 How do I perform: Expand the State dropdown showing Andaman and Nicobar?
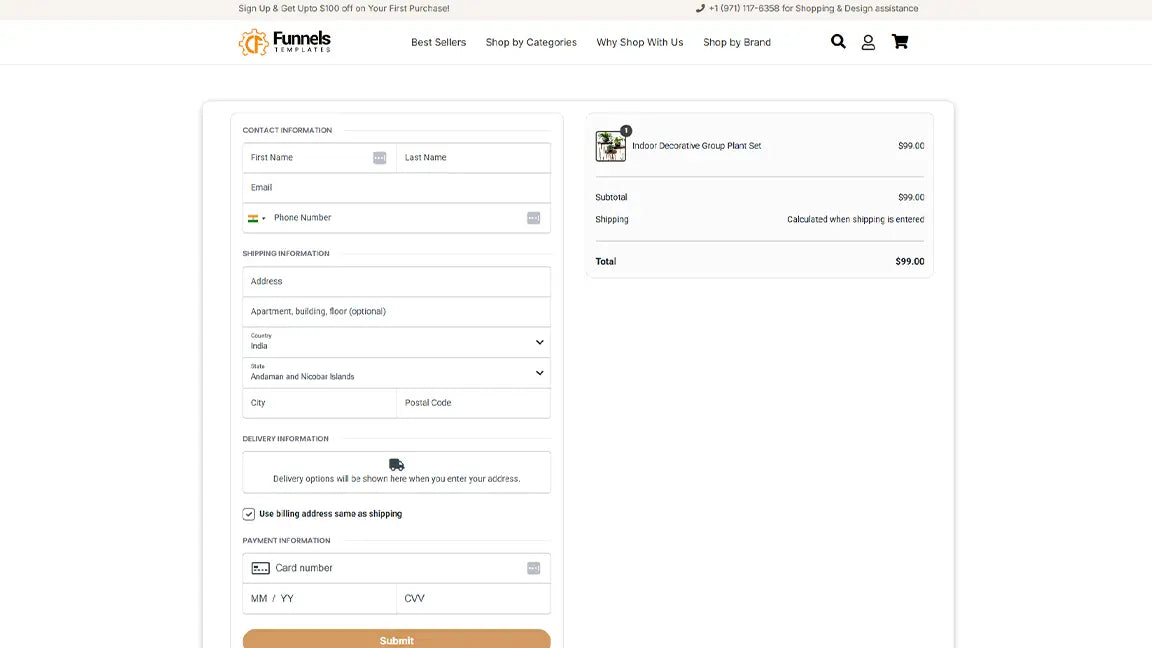coord(396,372)
